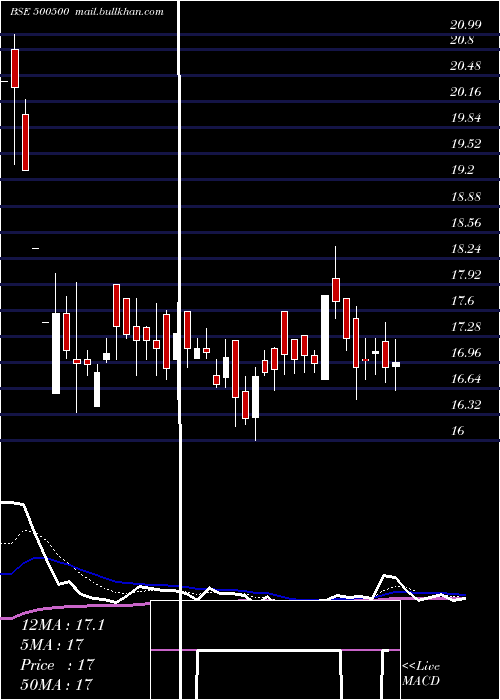Click the 12MA : 17.1 readout
Screen dimensions: 500x700
(63, 625)
